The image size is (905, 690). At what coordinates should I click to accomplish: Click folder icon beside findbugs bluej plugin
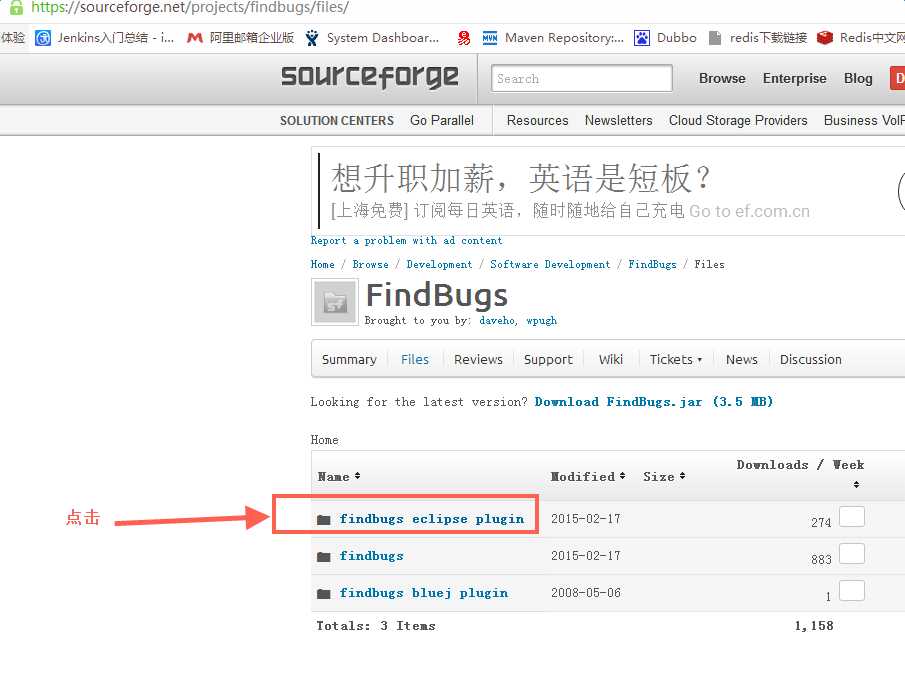click(324, 594)
